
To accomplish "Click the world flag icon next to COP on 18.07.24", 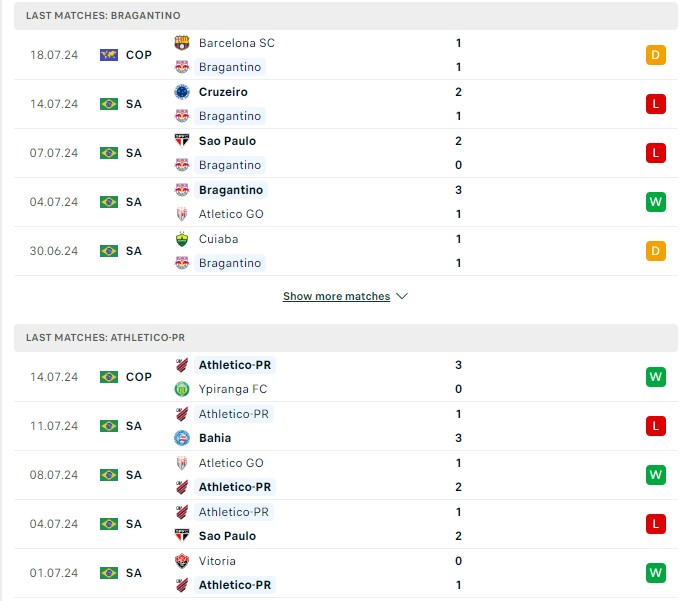I will 109,55.
